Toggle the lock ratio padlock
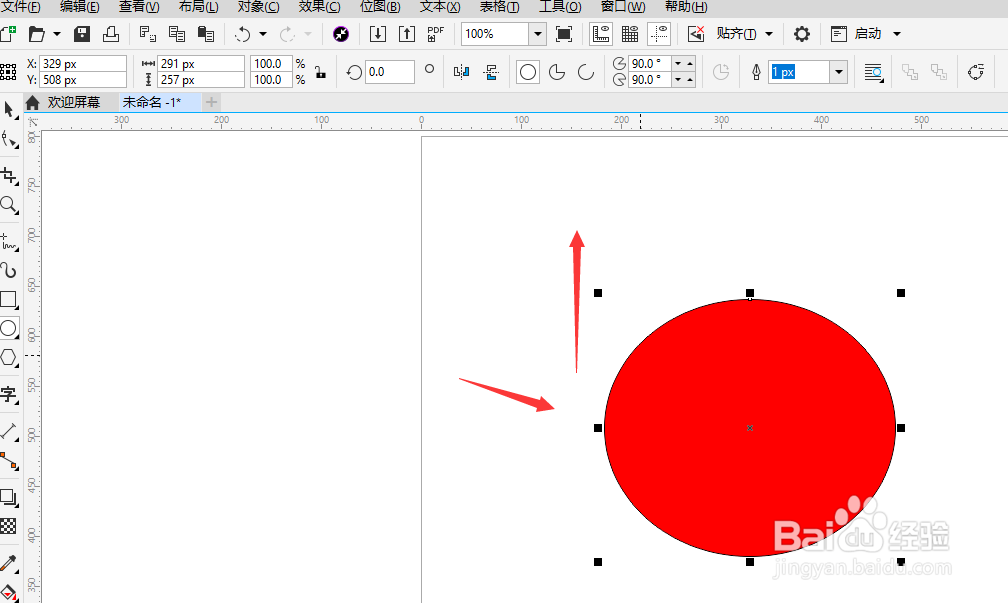The width and height of the screenshot is (1008, 603). (320, 72)
